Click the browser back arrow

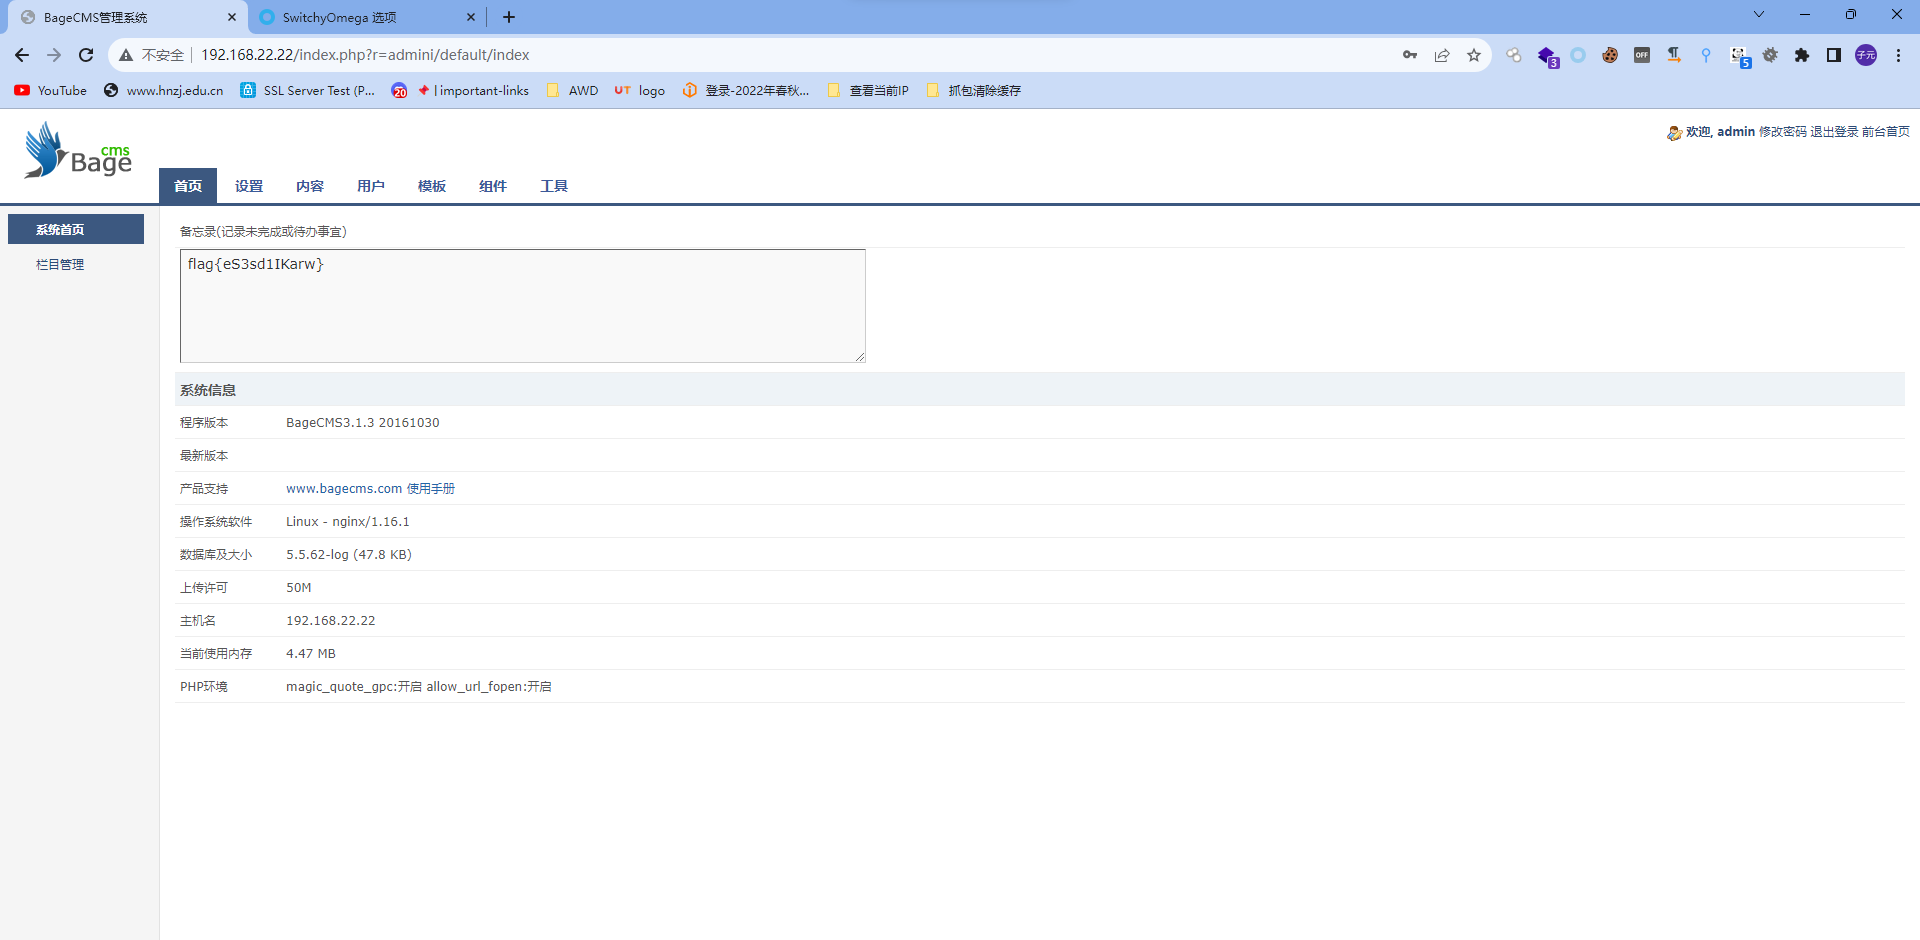(x=22, y=55)
